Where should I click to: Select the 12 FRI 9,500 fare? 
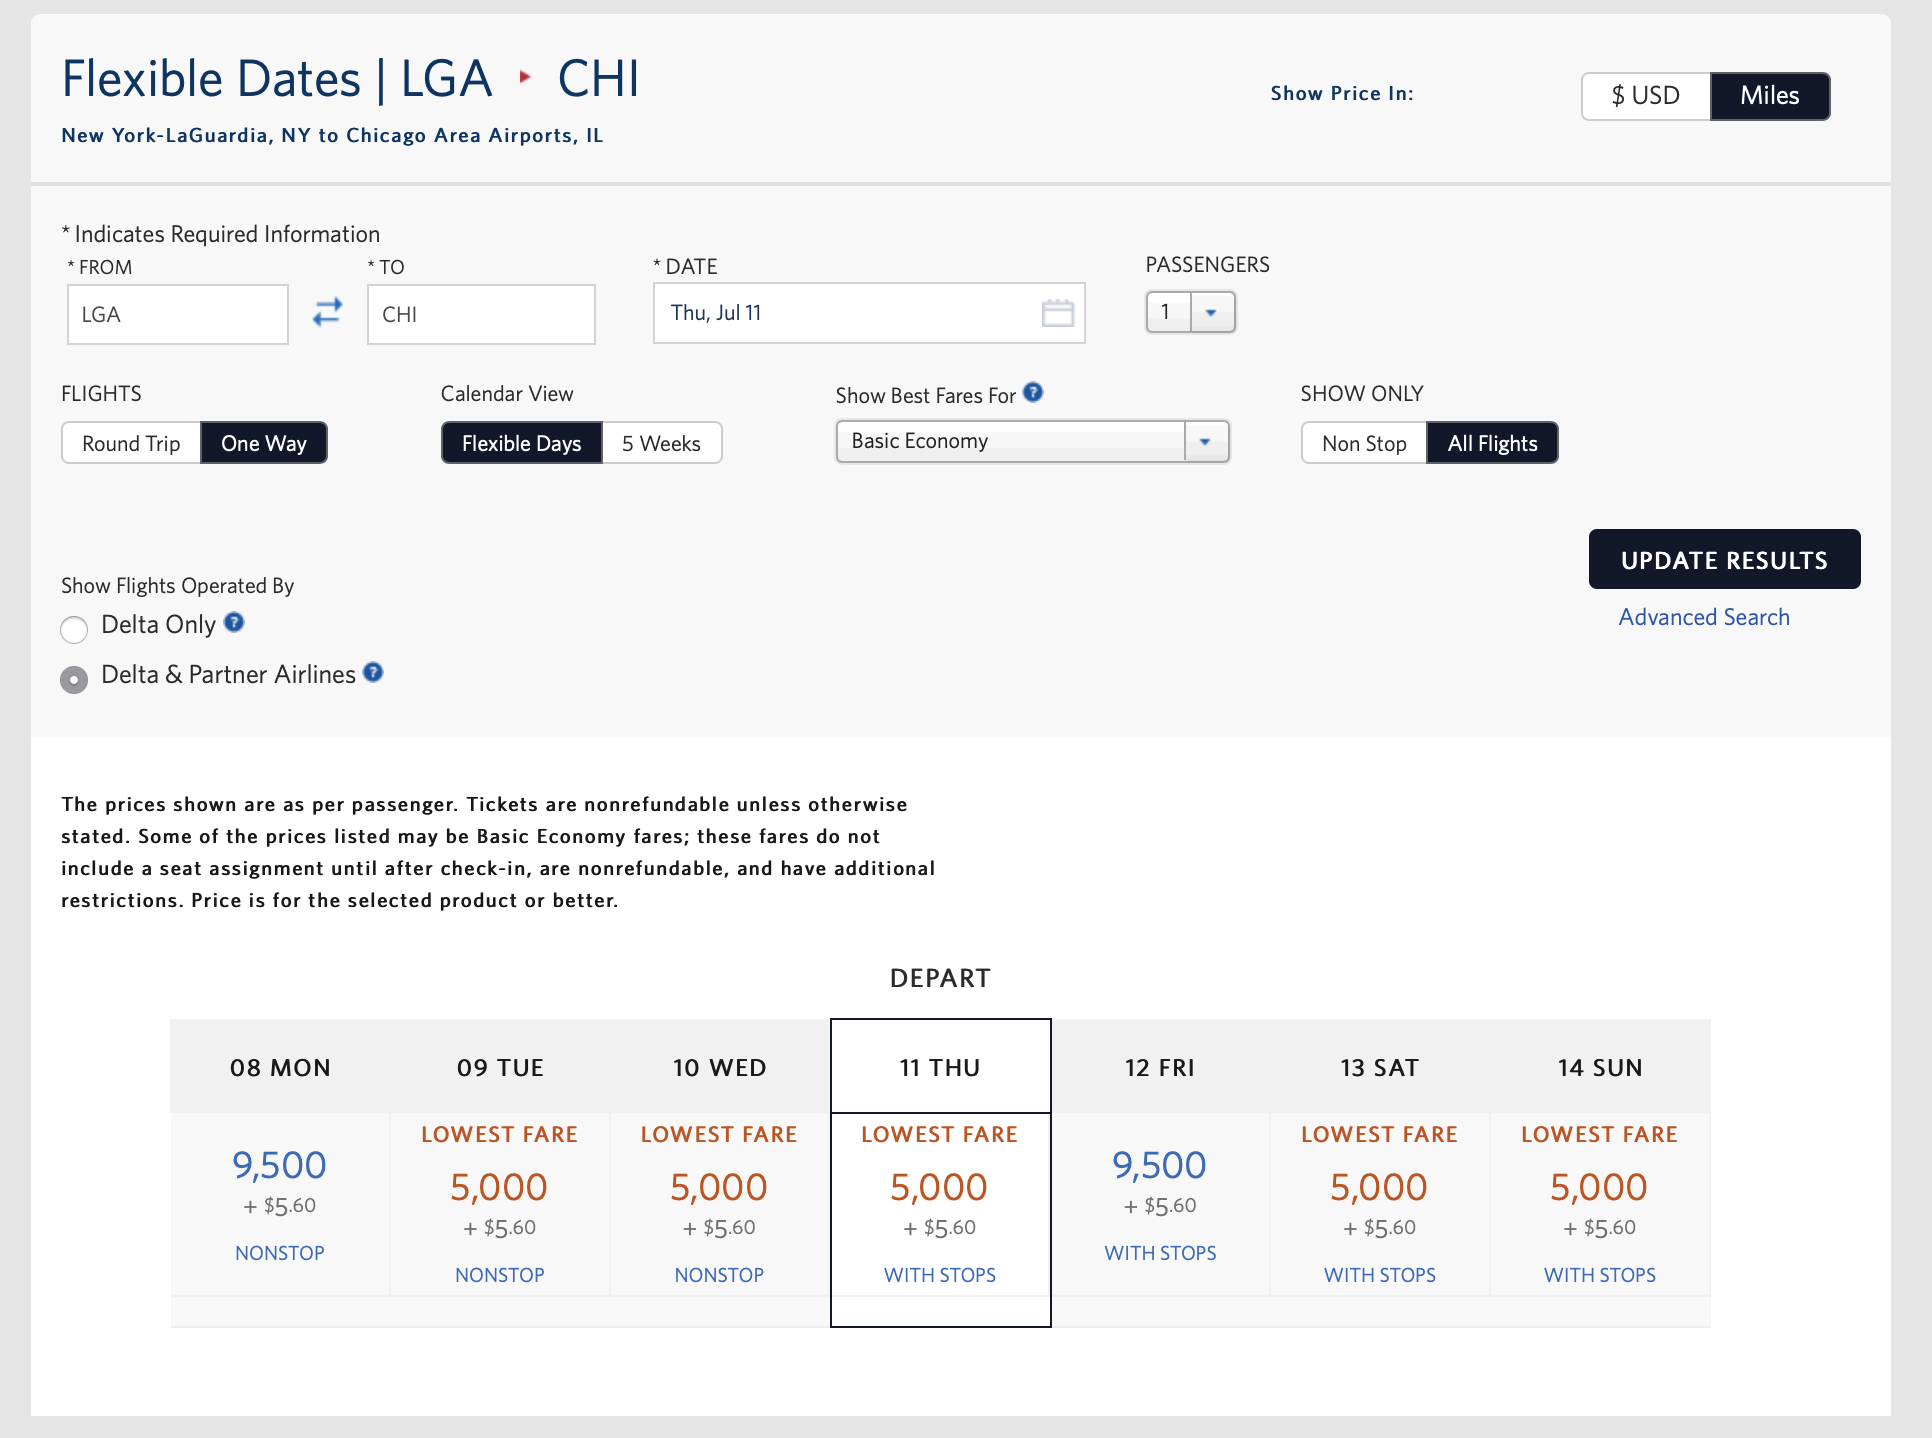1160,1204
